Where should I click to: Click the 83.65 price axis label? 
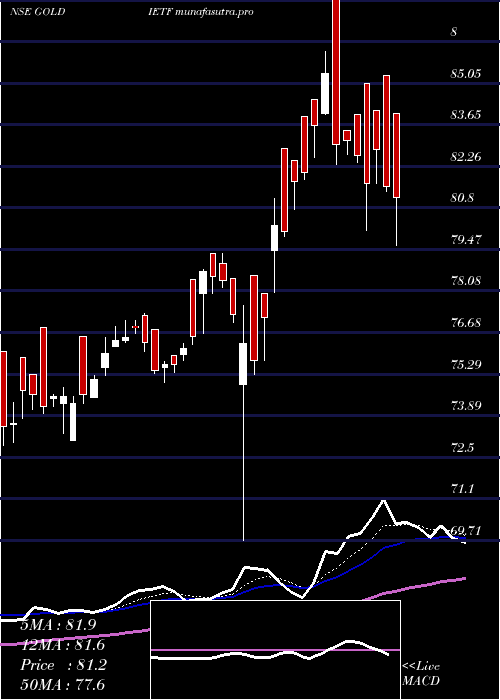[x=466, y=115]
